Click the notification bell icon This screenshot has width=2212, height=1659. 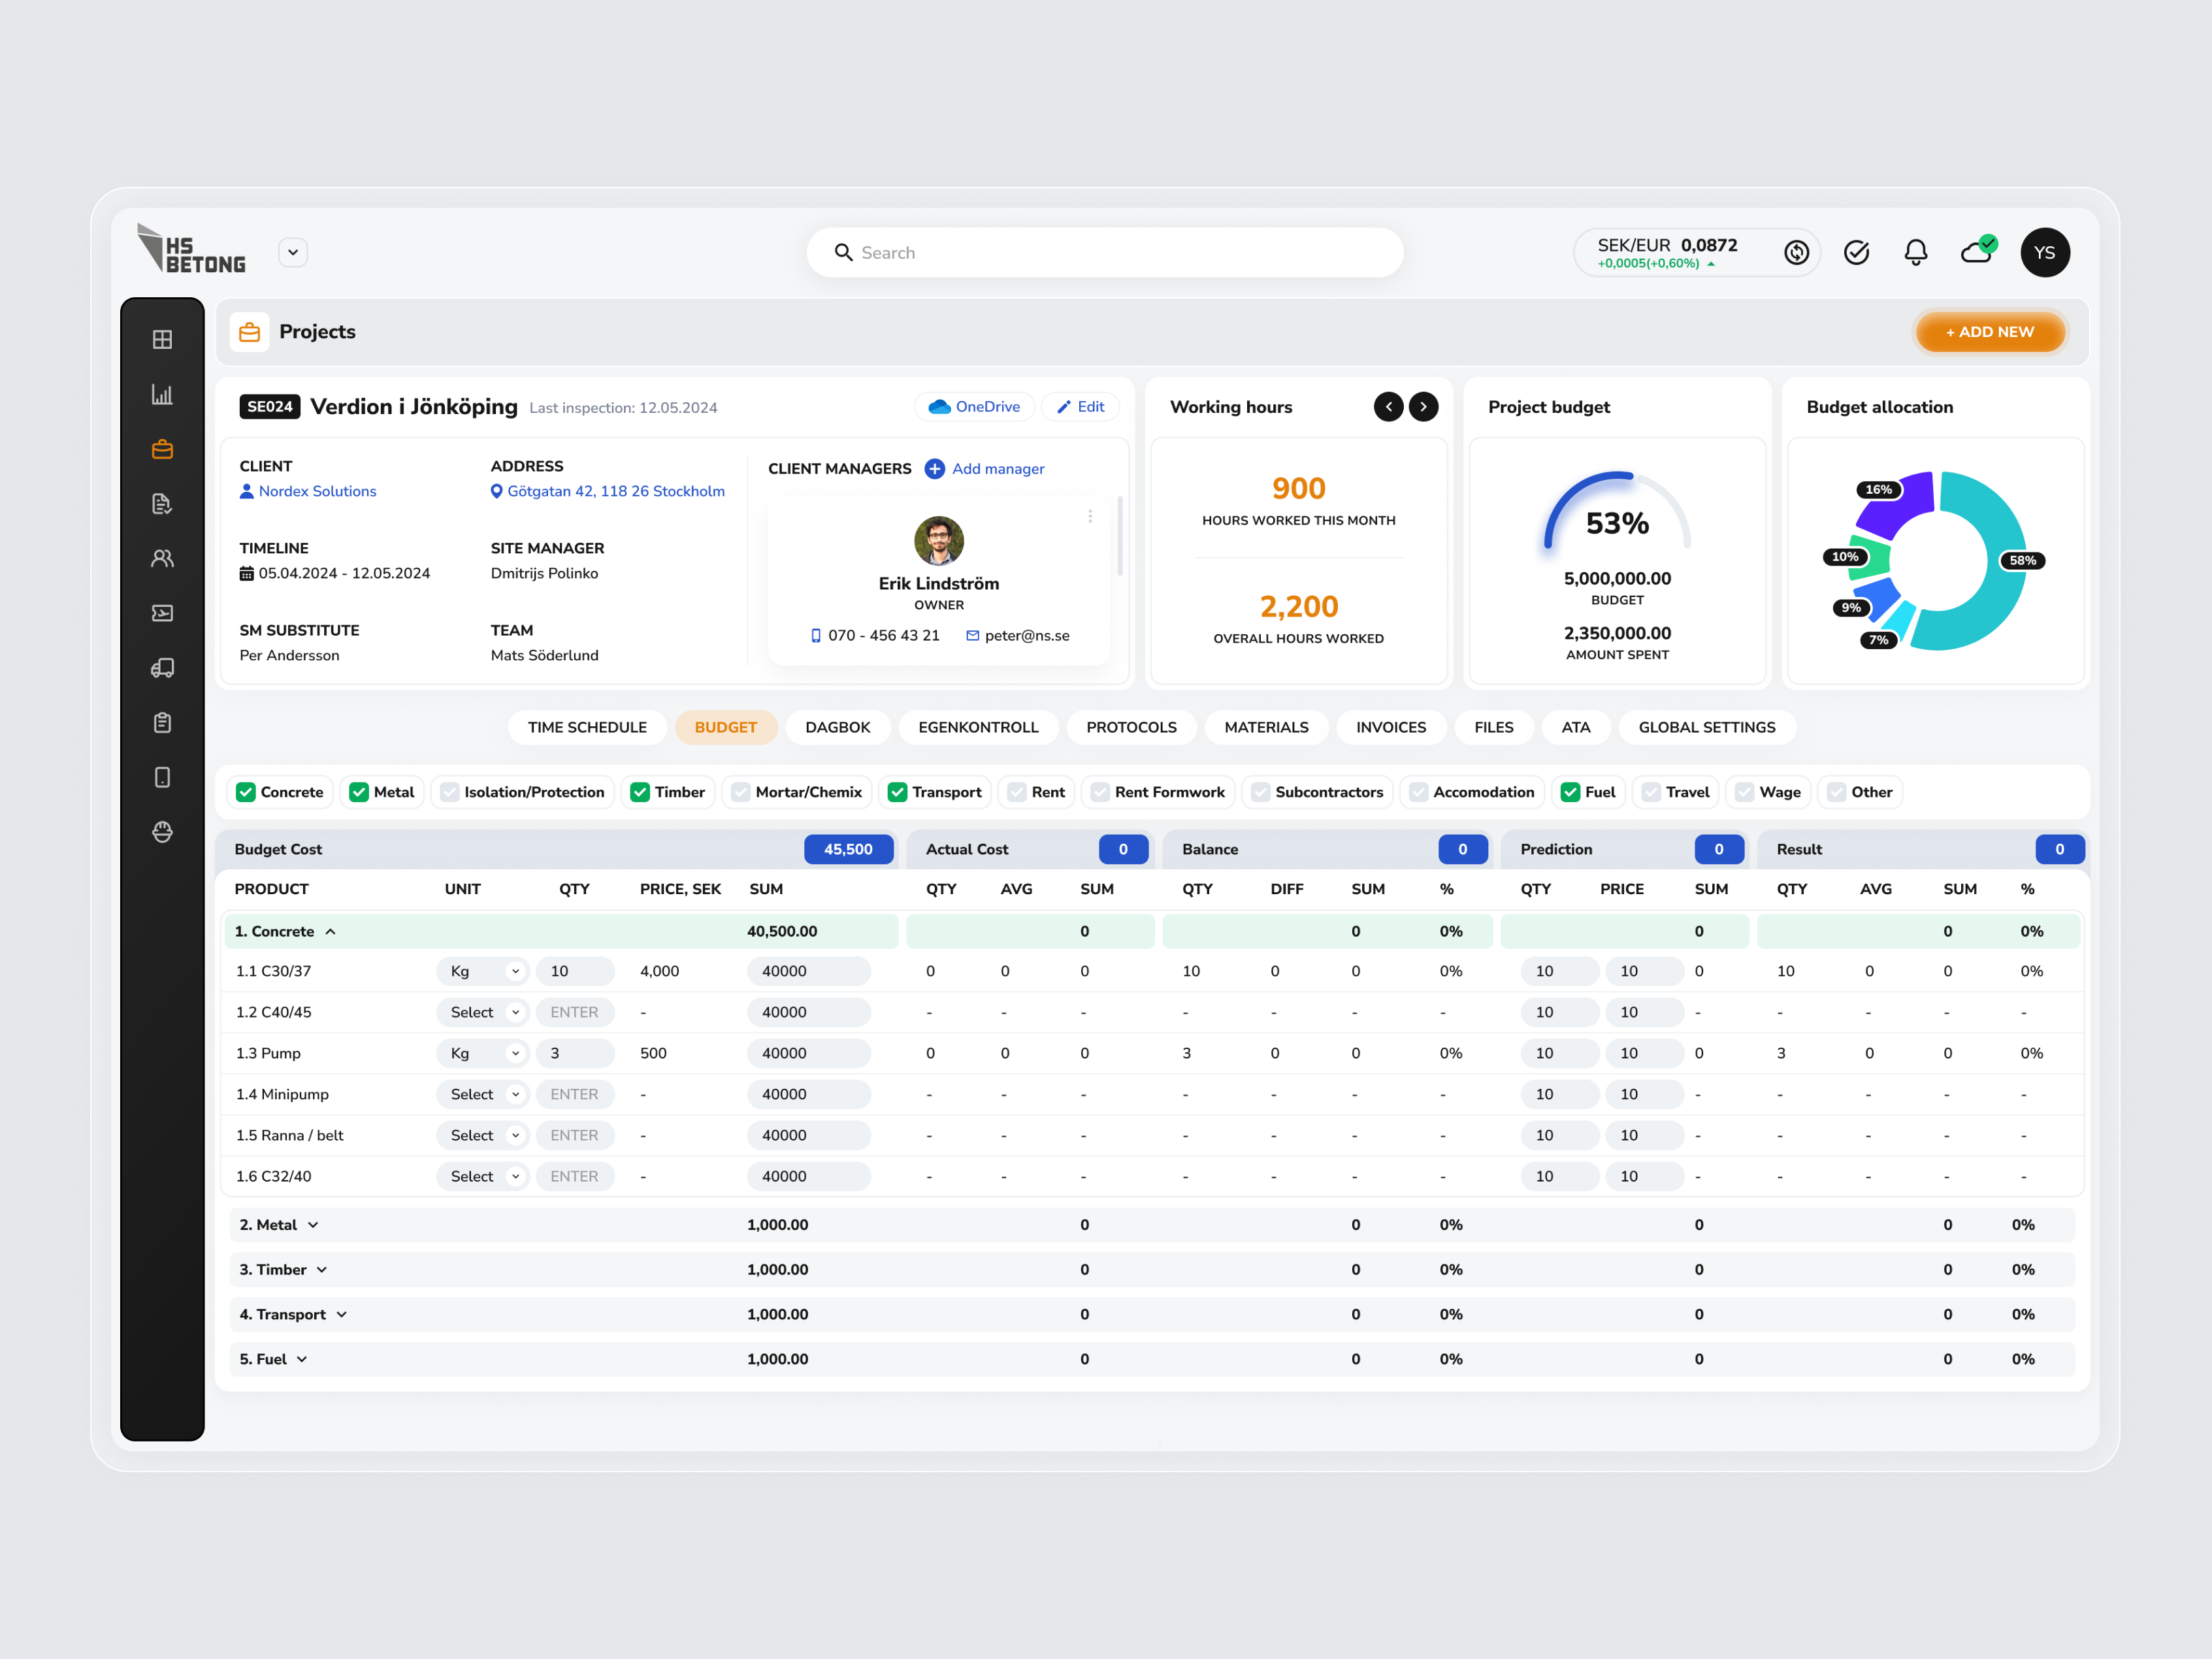1915,252
